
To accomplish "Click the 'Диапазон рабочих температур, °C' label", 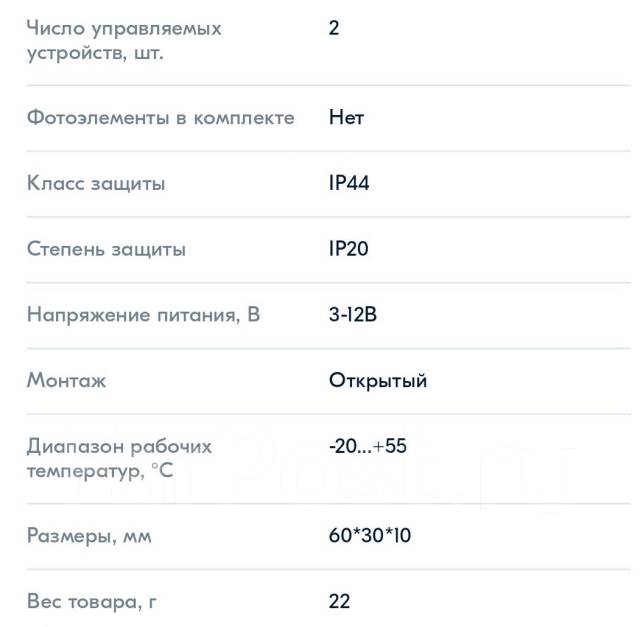I will pos(119,458).
